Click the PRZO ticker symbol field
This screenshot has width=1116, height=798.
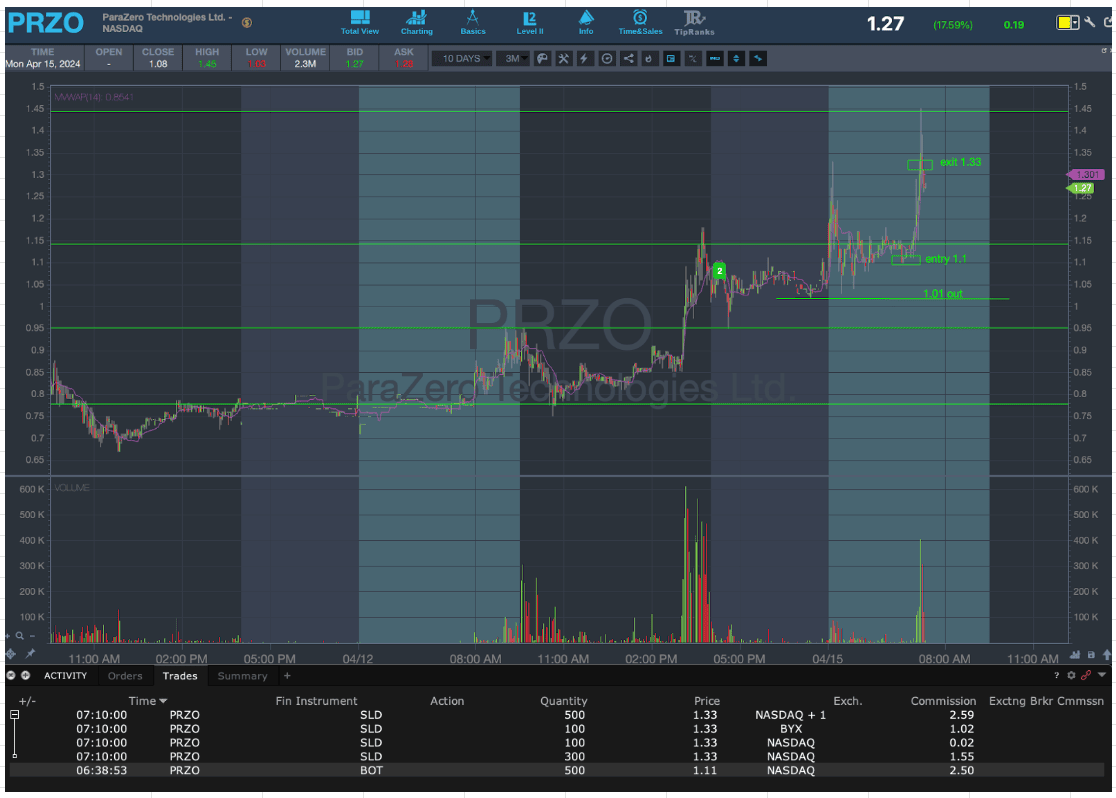[46, 23]
